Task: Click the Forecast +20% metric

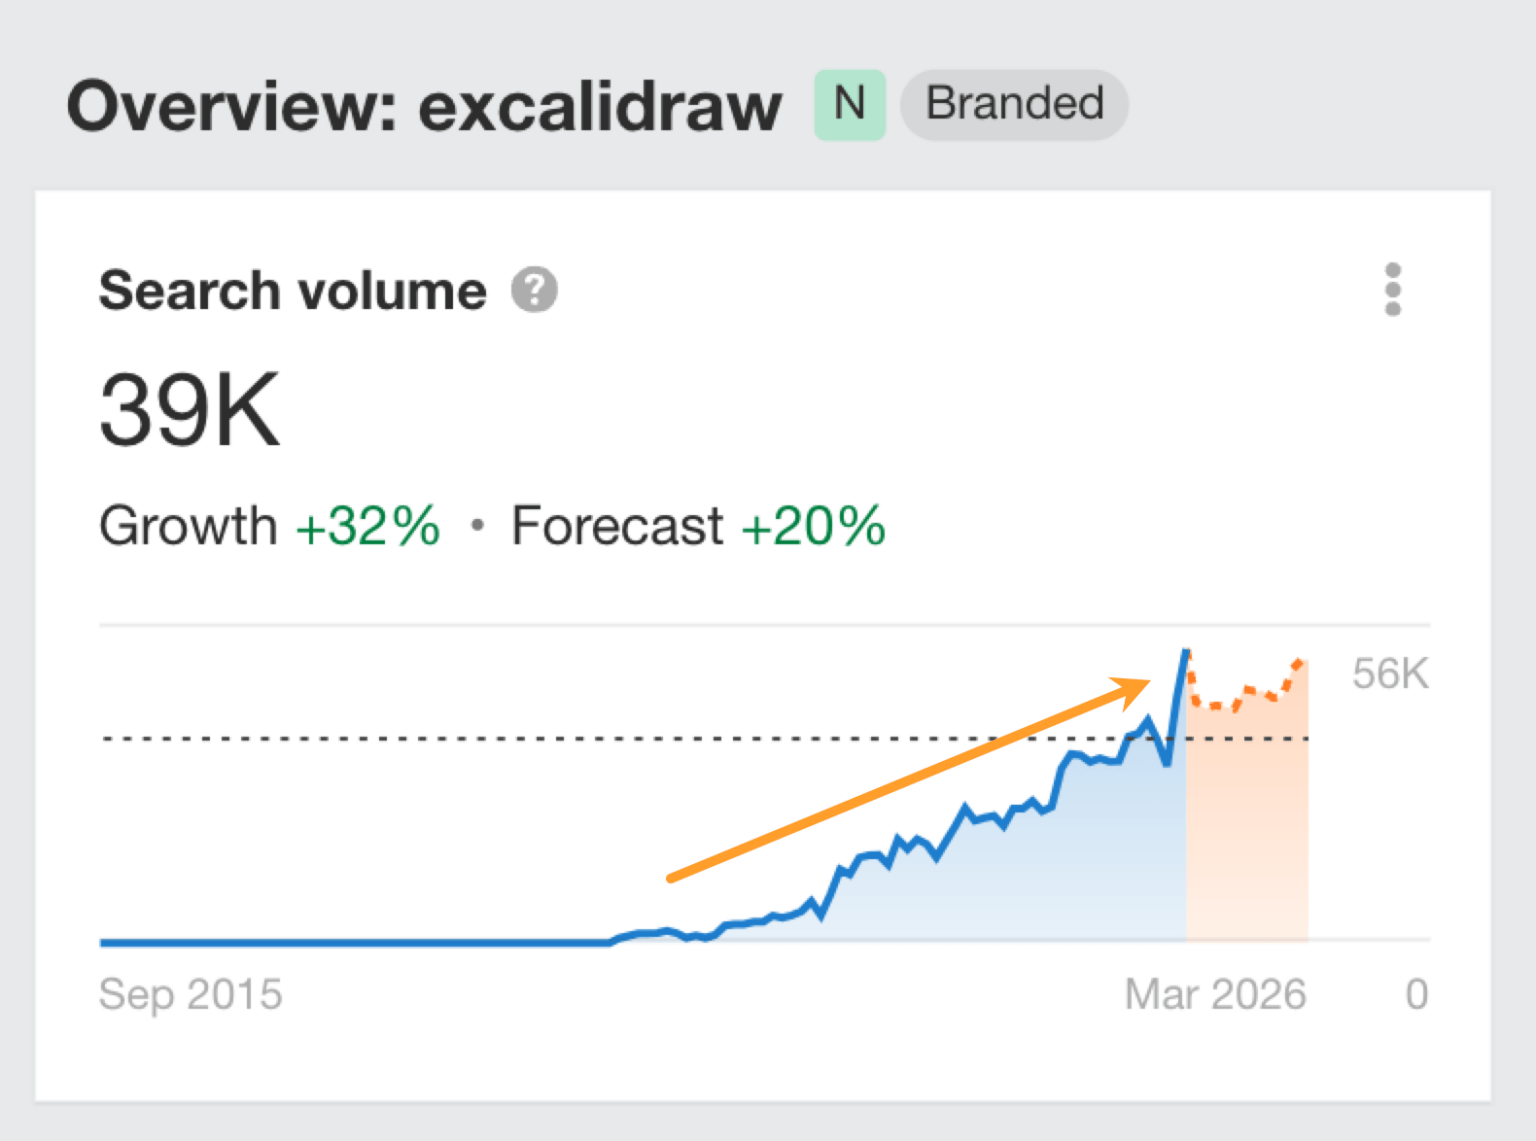Action: pos(697,525)
